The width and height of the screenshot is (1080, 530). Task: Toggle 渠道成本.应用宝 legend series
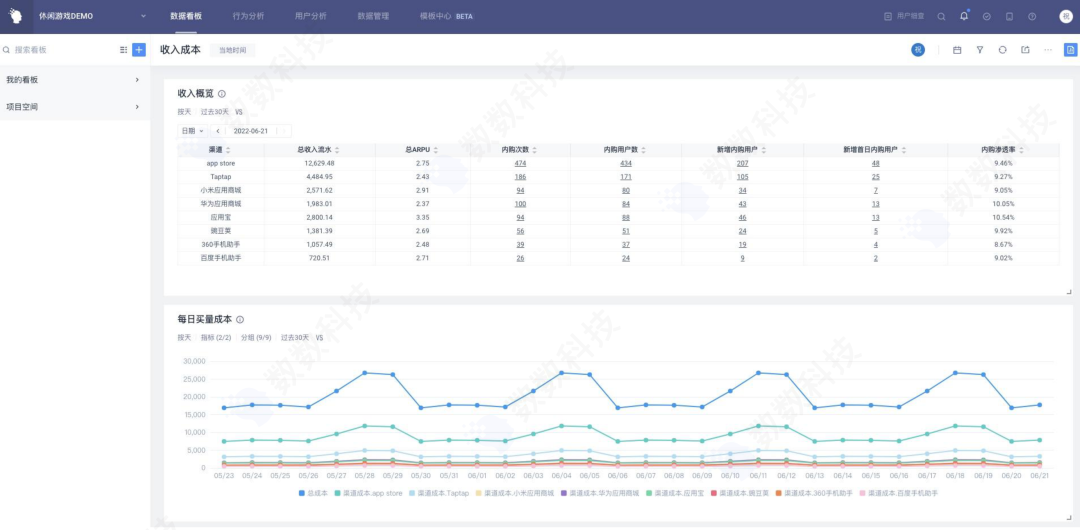(676, 493)
